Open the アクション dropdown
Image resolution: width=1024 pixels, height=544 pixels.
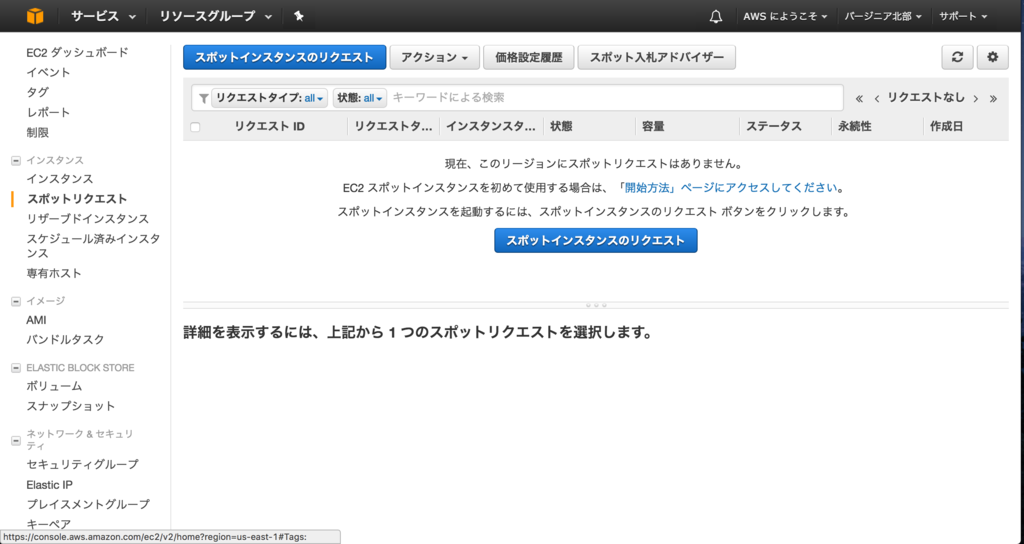[x=435, y=57]
